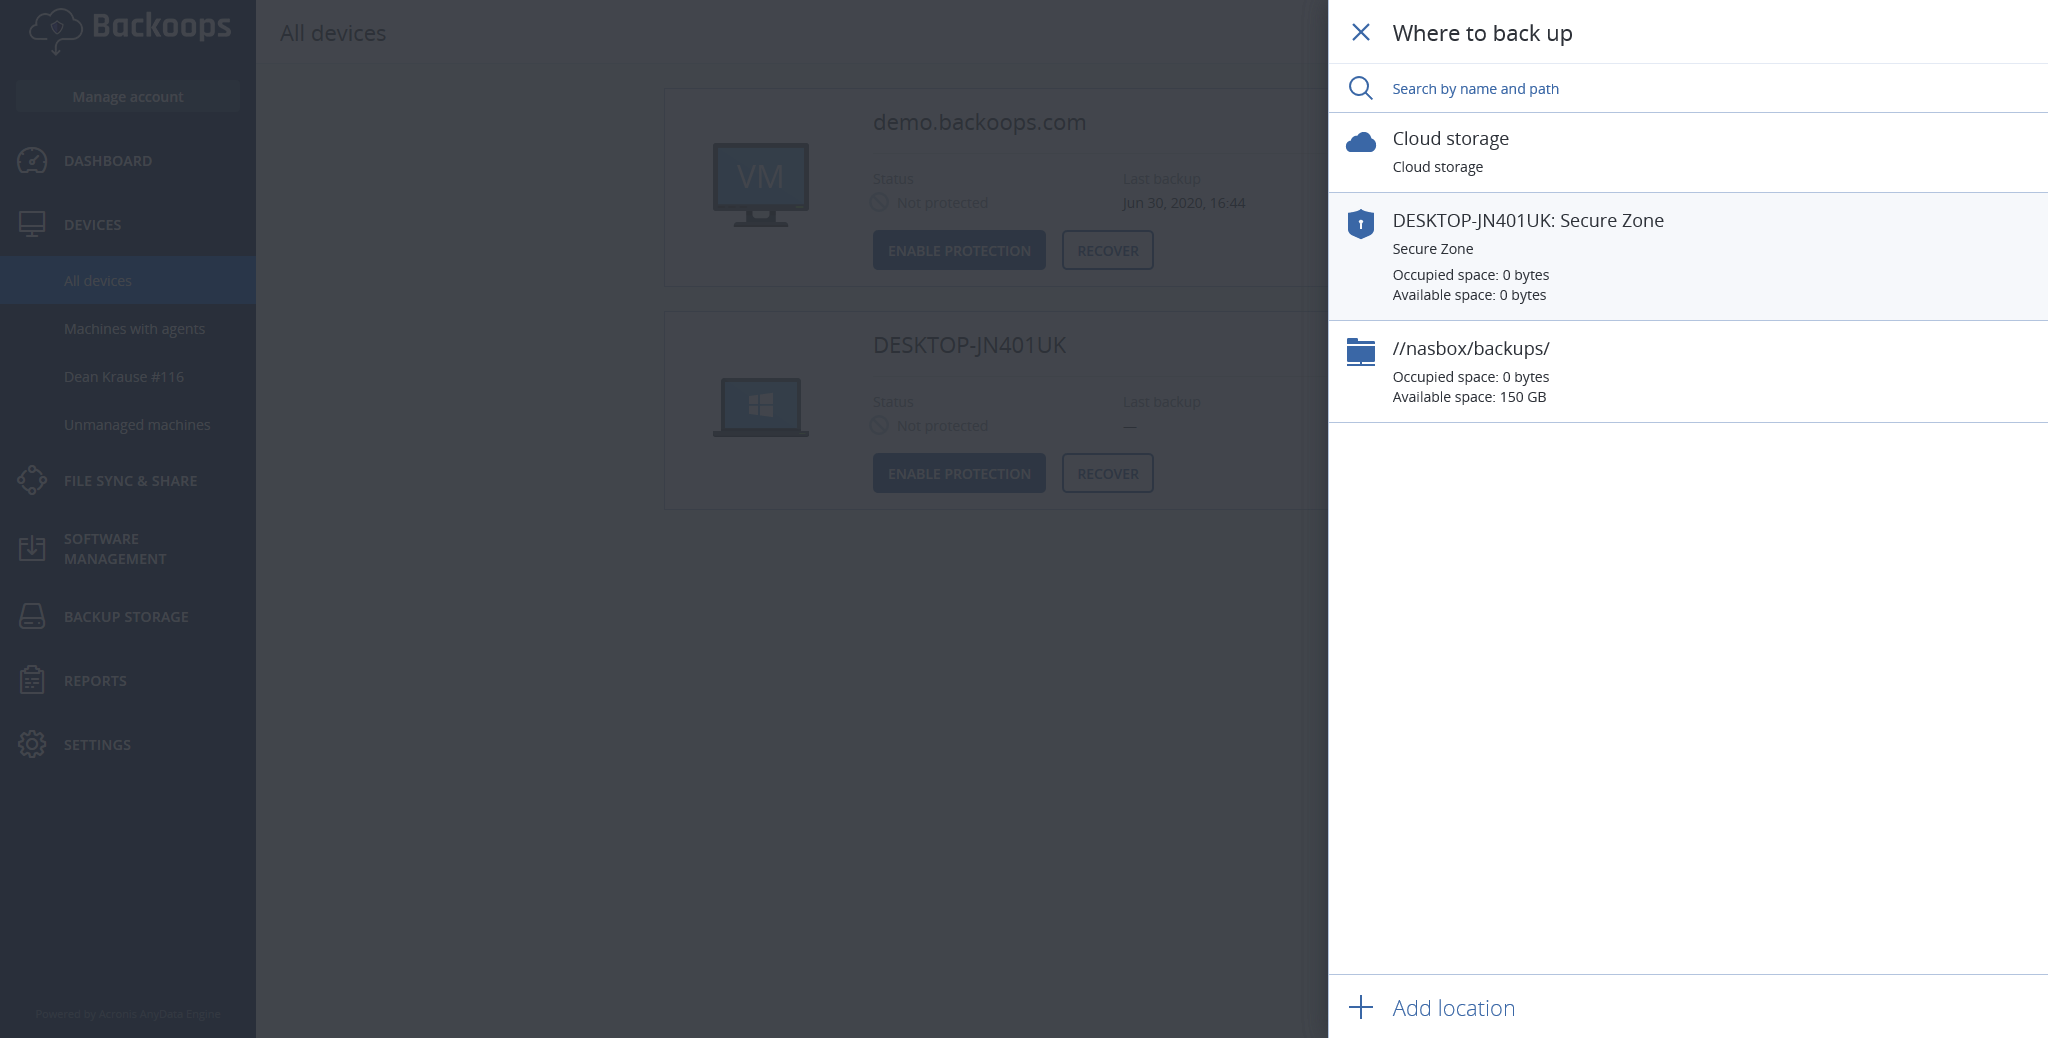Screen dimensions: 2048x1038
Task: Click the Add location link
Action: [1453, 1008]
